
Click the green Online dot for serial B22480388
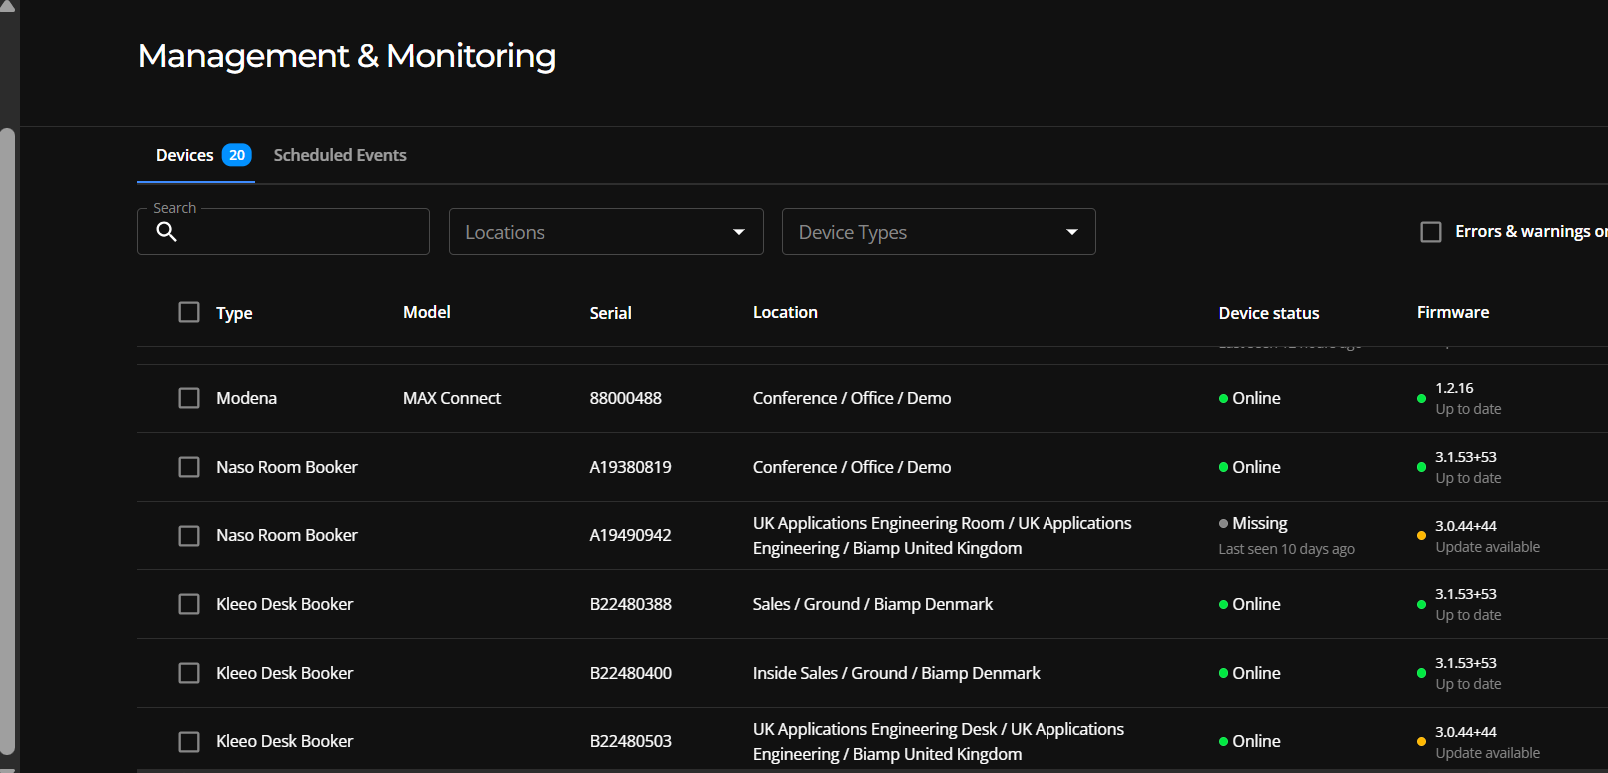[x=1223, y=605]
